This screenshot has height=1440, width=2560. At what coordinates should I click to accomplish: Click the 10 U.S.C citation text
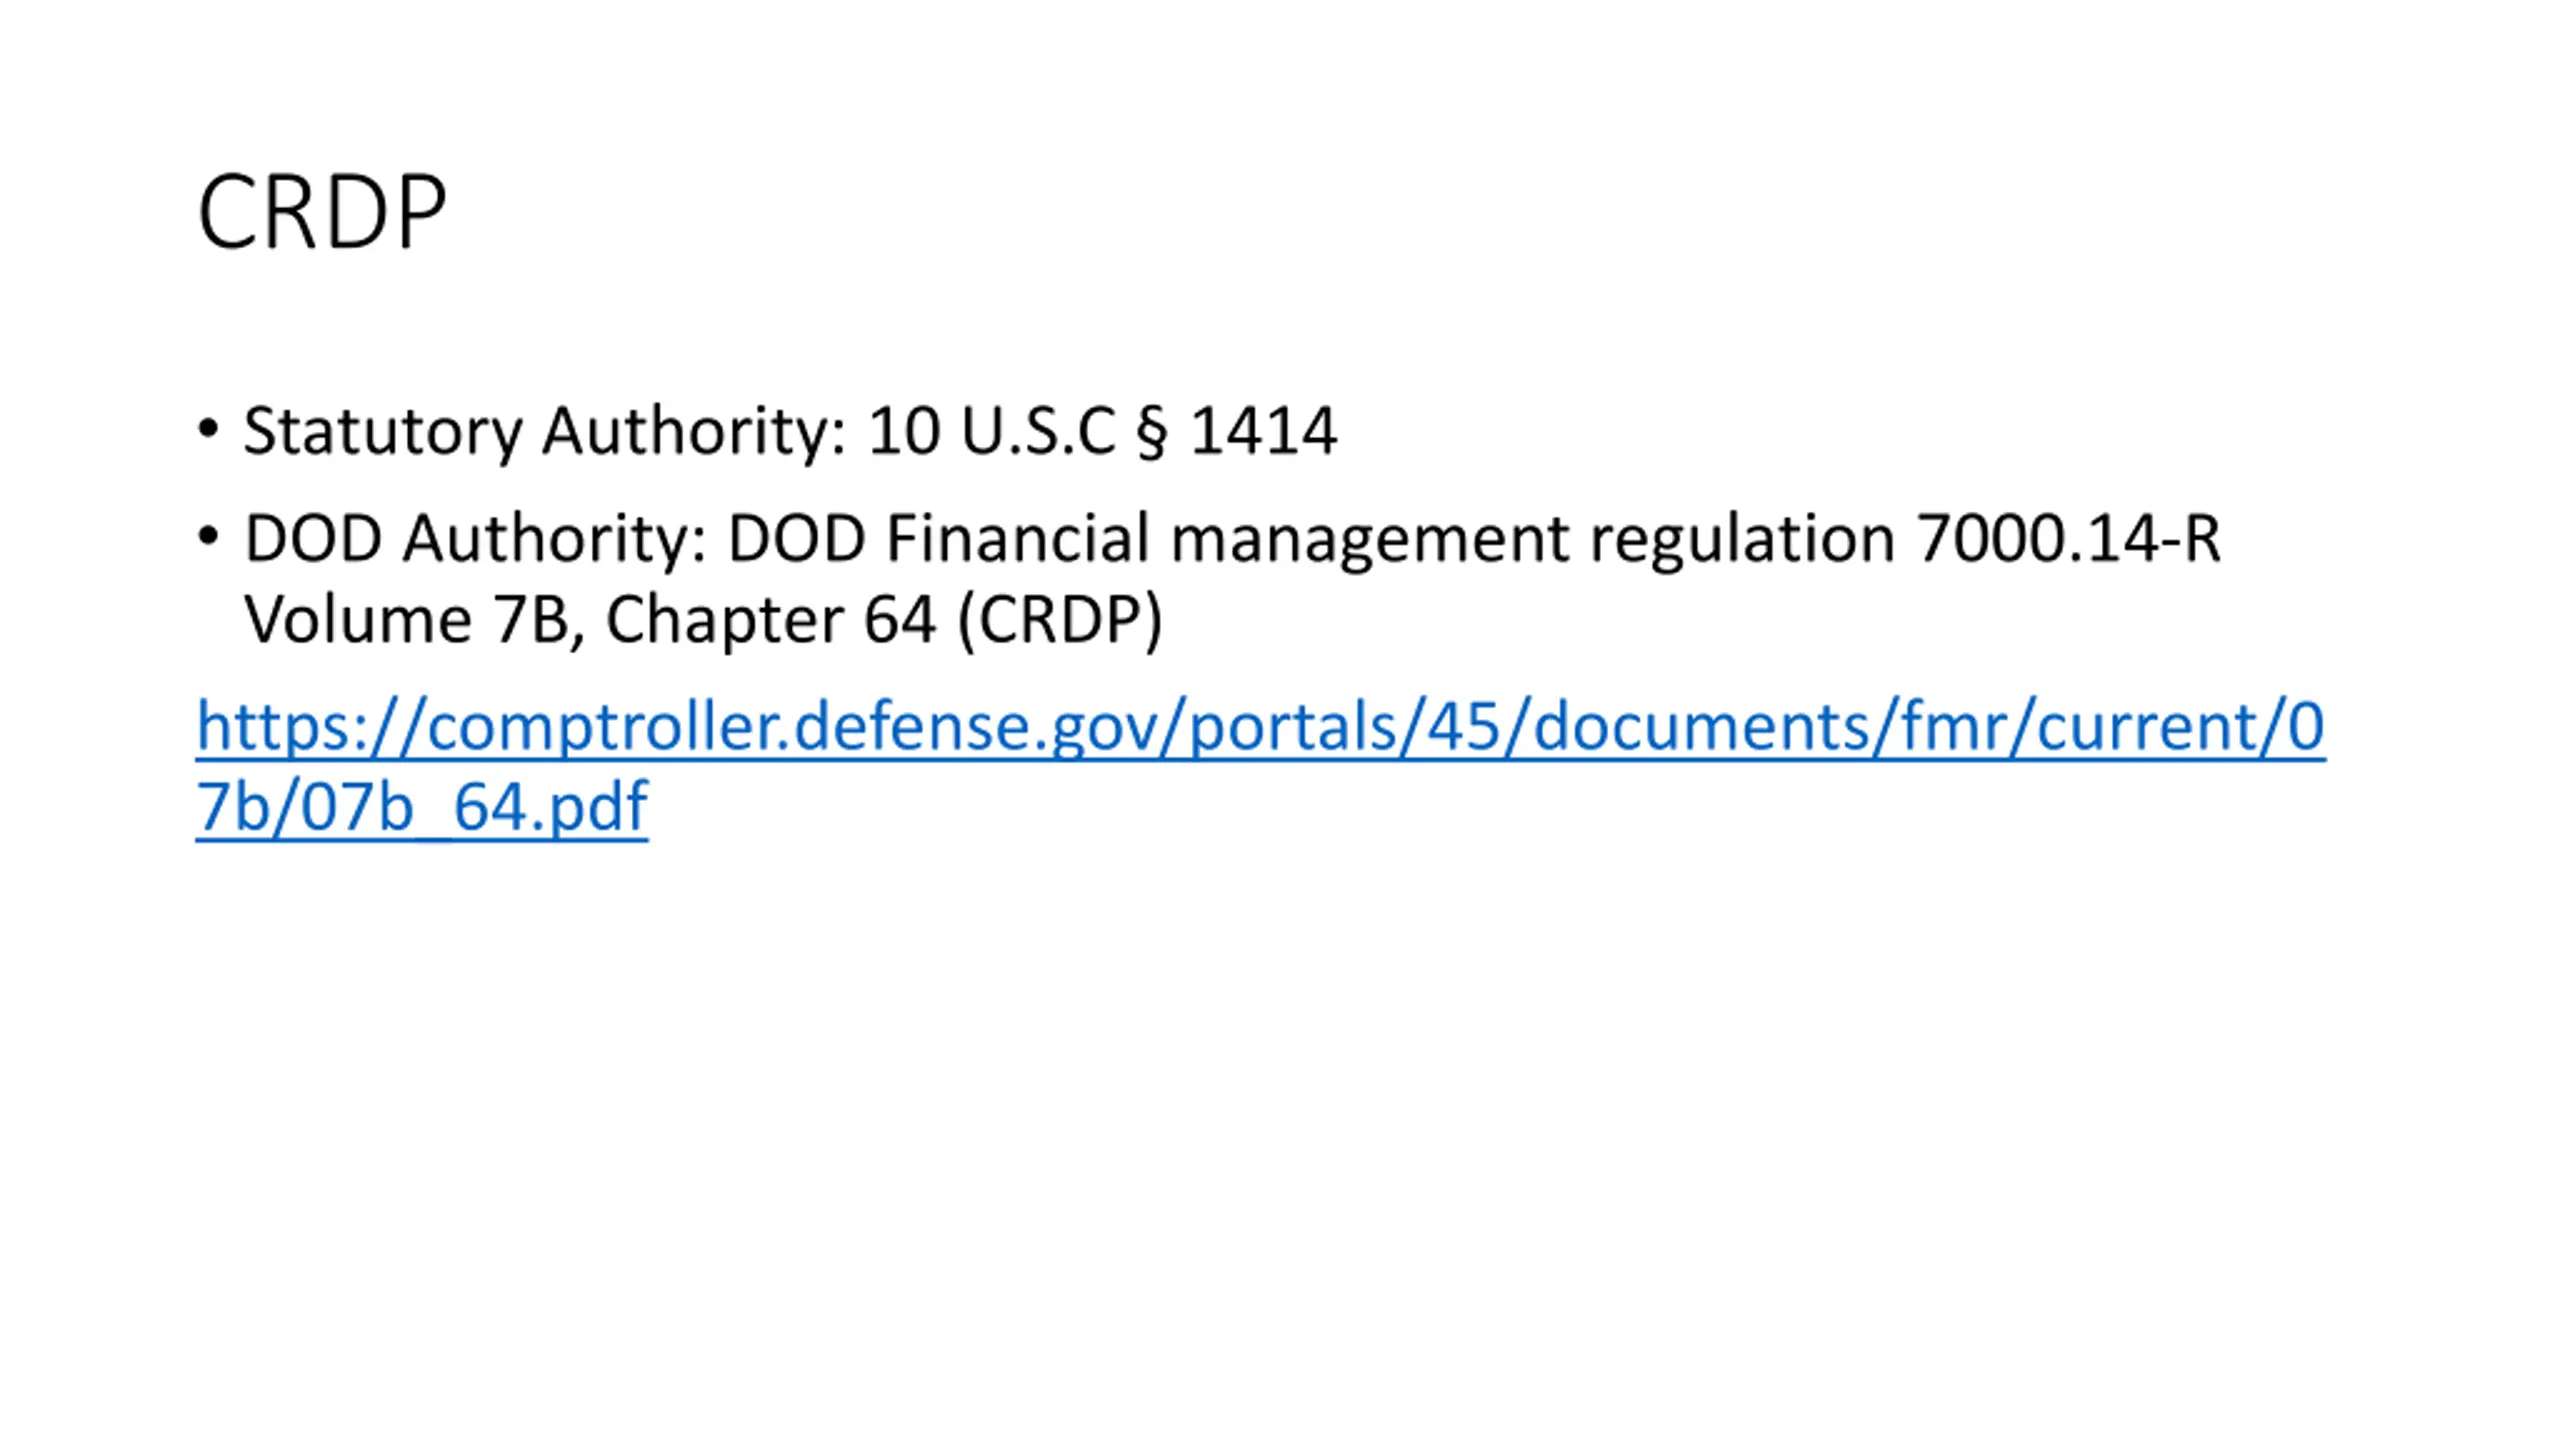(991, 432)
